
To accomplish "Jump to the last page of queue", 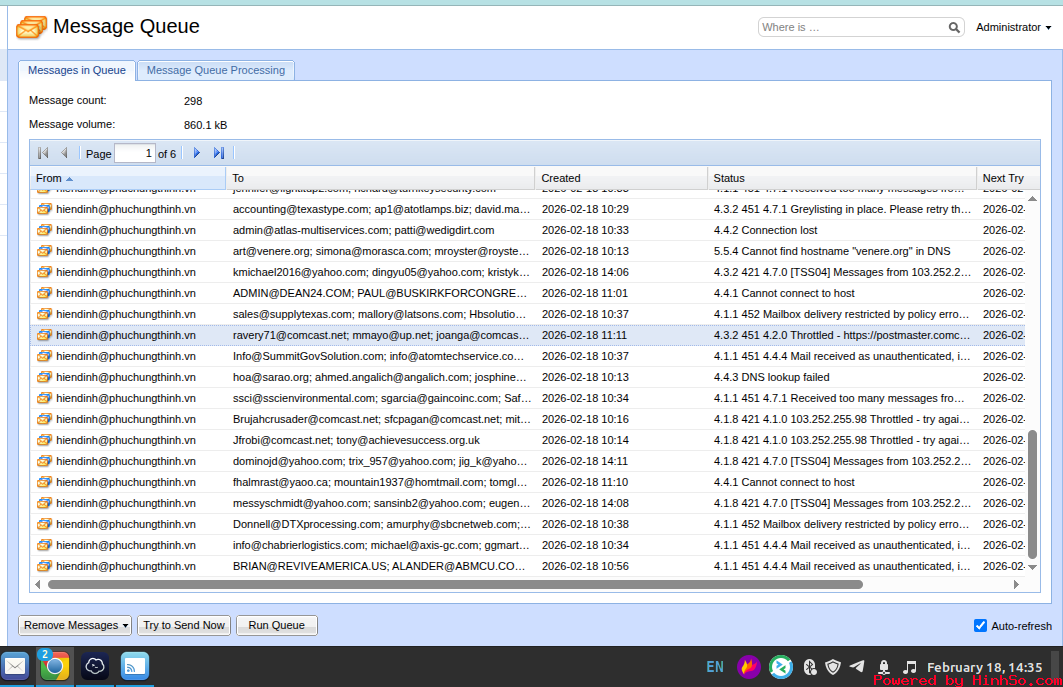I will point(219,153).
